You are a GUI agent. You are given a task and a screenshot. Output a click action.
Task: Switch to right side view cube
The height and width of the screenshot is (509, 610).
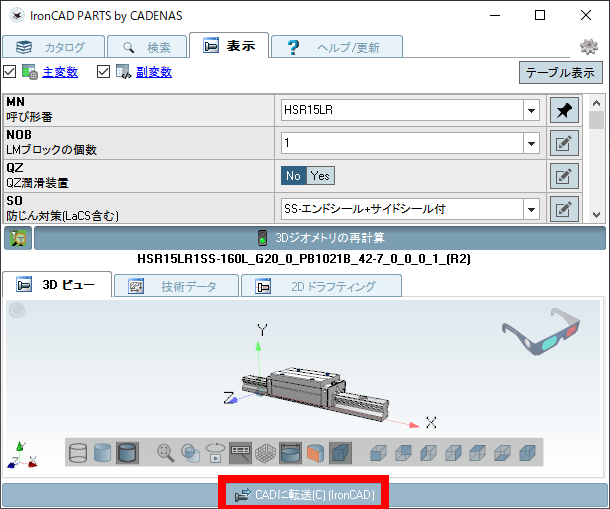click(x=453, y=453)
